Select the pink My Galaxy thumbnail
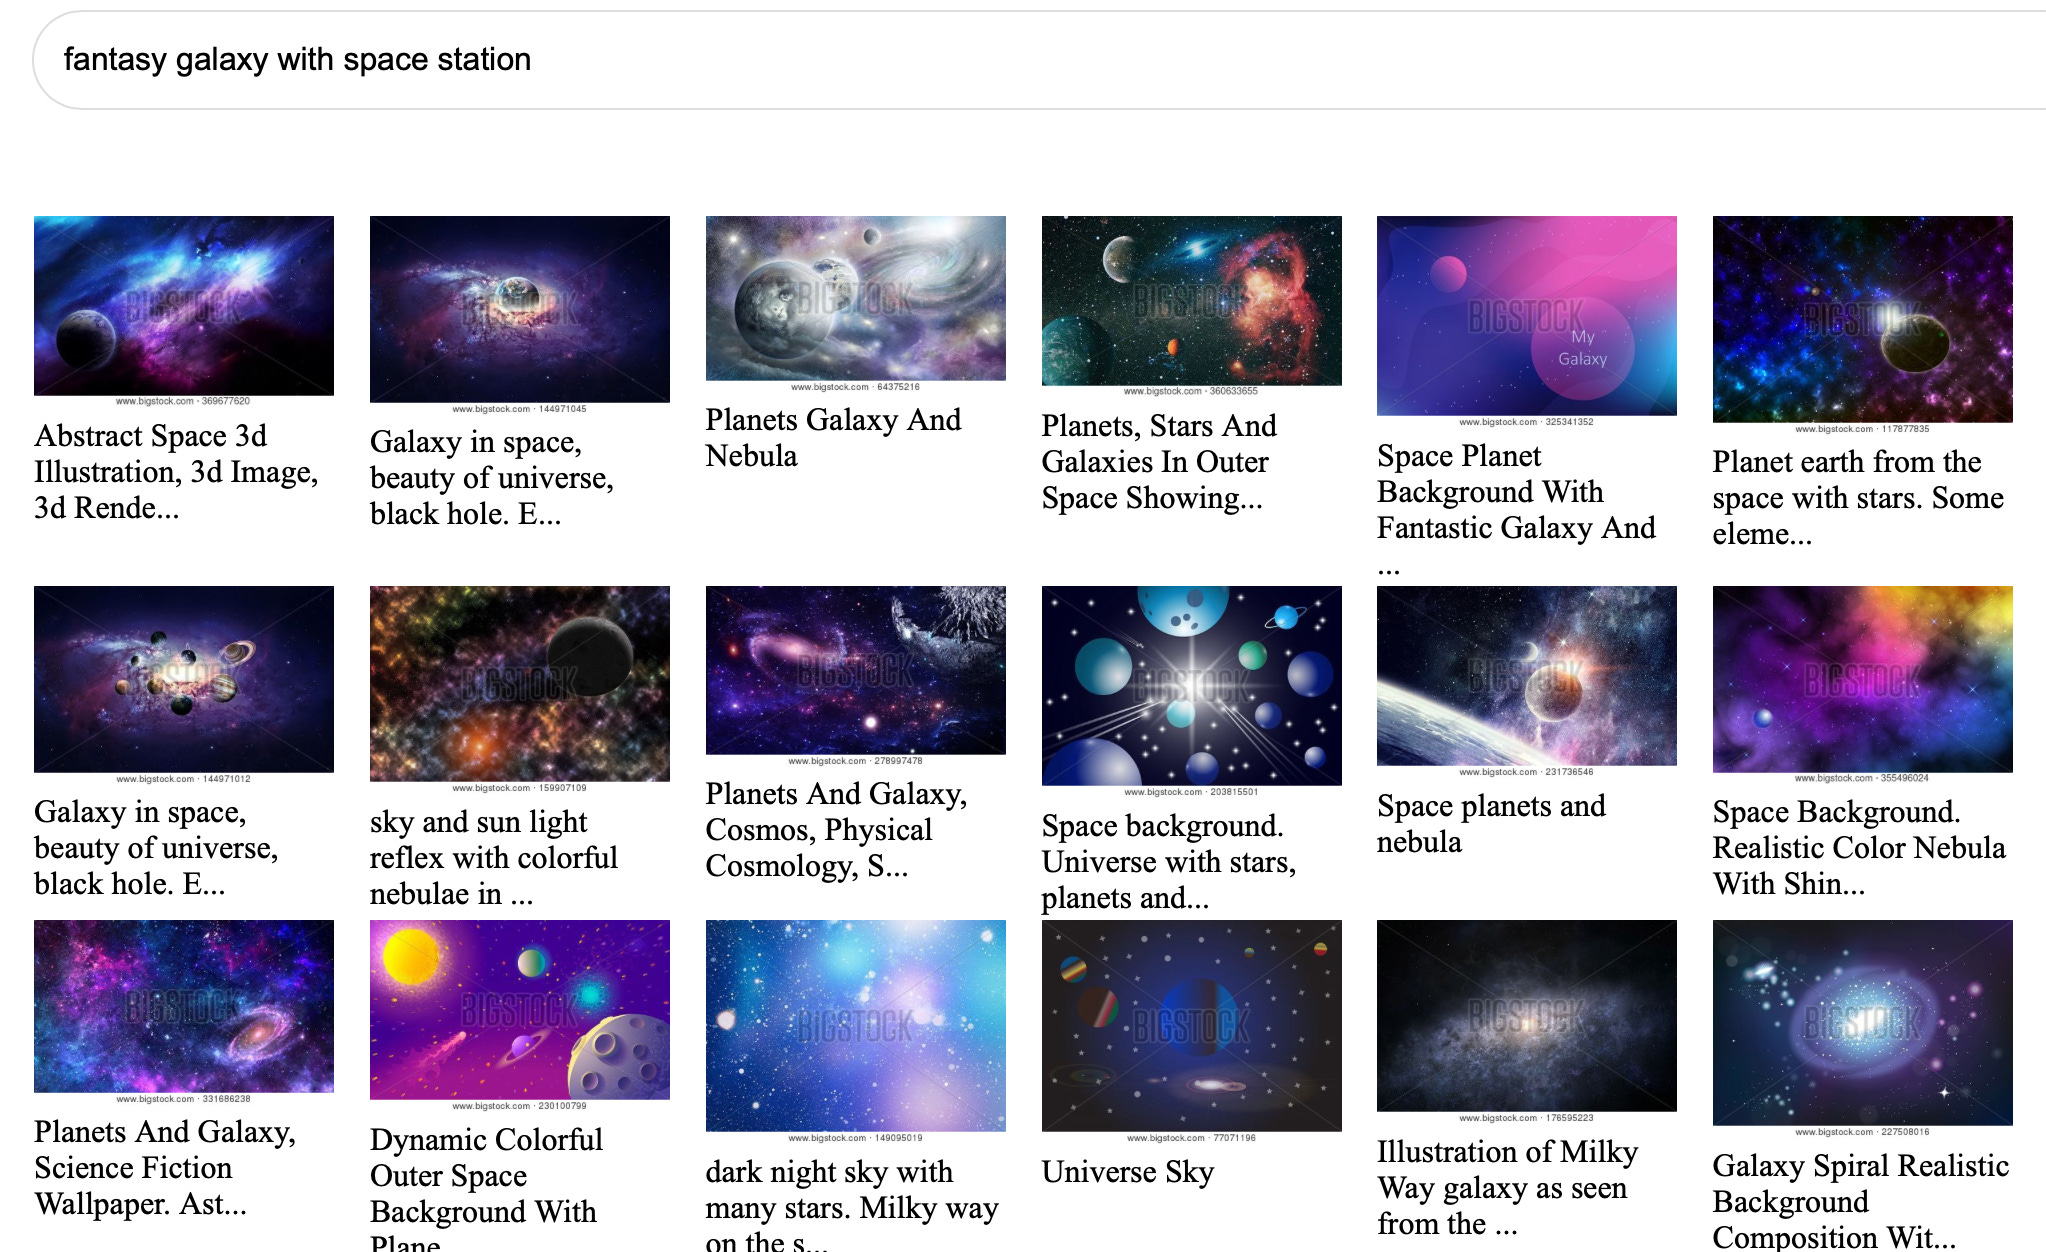The width and height of the screenshot is (2046, 1252). coord(1526,315)
